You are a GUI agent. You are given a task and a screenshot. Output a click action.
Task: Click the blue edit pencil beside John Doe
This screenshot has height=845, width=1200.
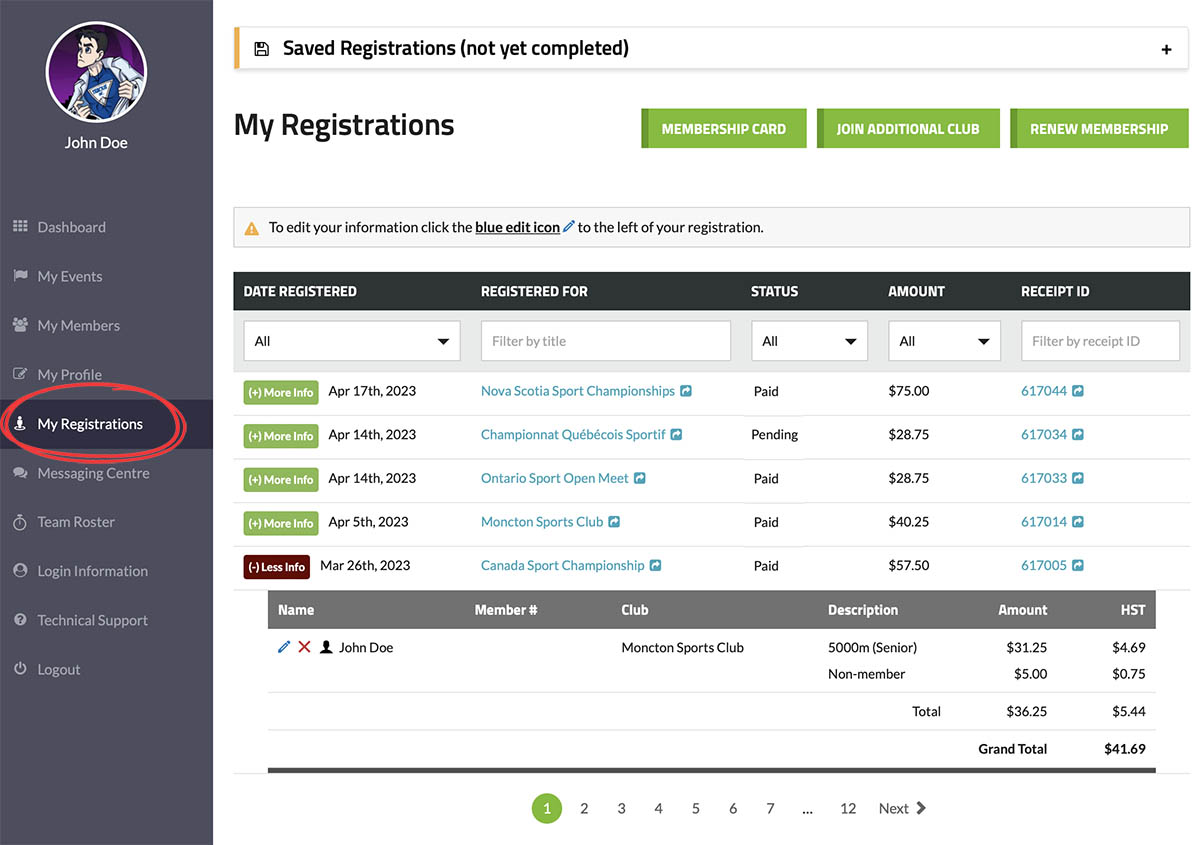284,647
